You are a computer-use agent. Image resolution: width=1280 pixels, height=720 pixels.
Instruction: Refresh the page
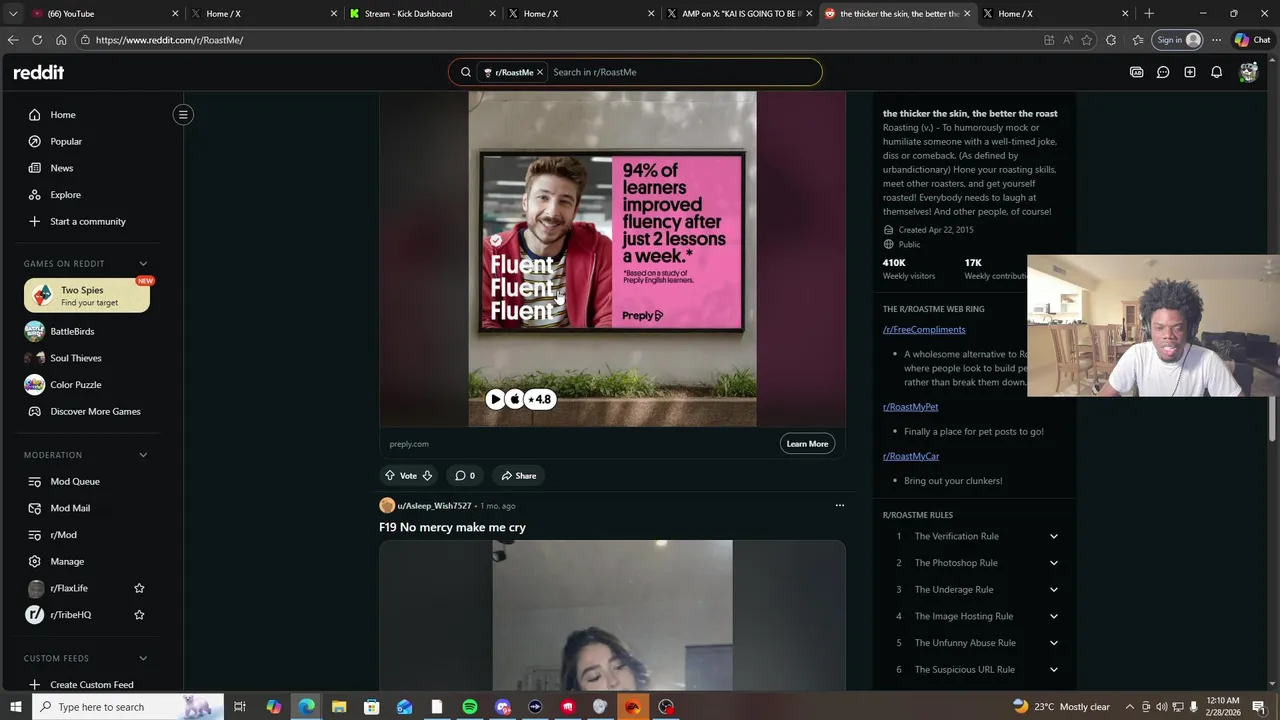[x=37, y=40]
